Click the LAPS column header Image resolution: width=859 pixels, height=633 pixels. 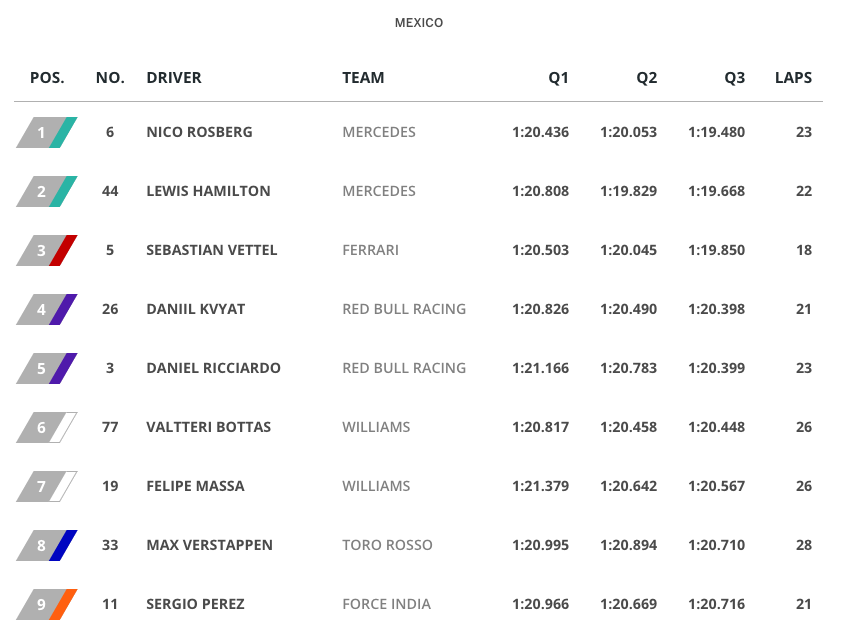(793, 77)
